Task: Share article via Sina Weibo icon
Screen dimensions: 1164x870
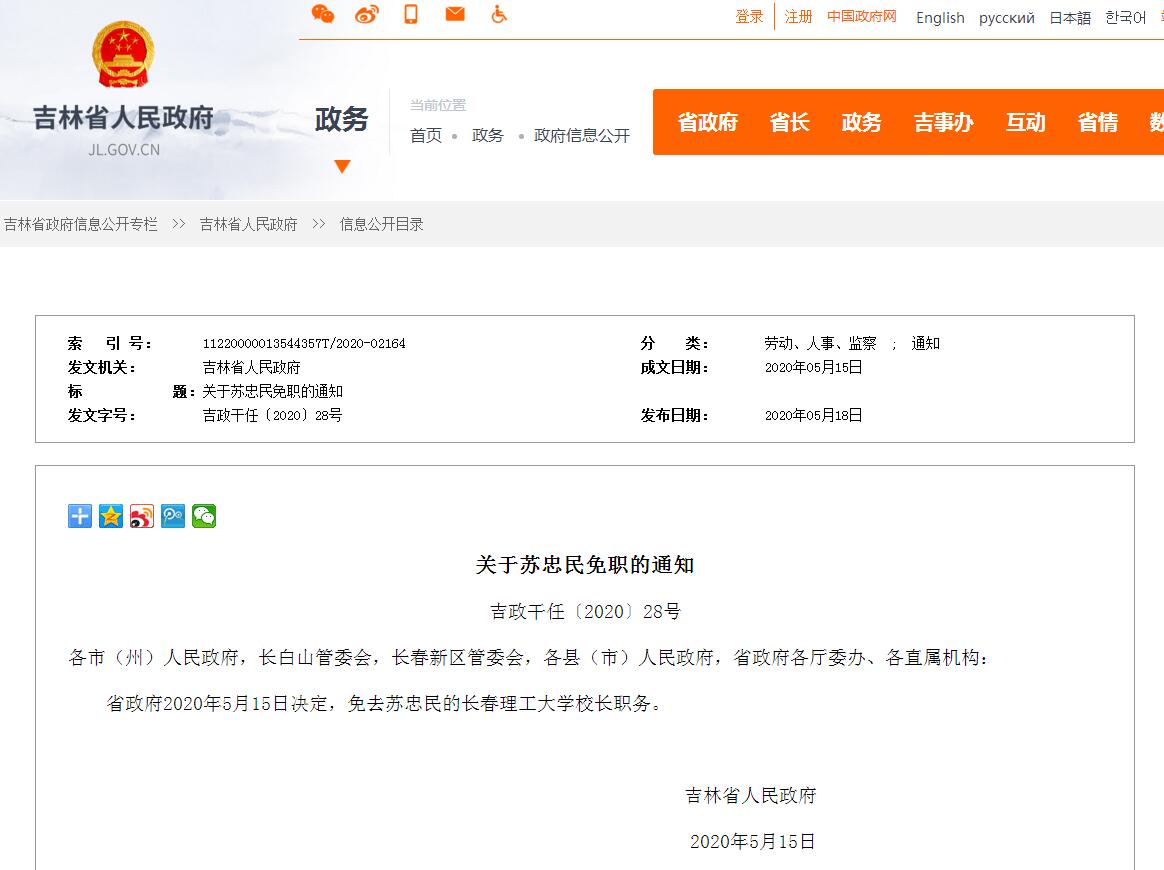Action: point(142,516)
